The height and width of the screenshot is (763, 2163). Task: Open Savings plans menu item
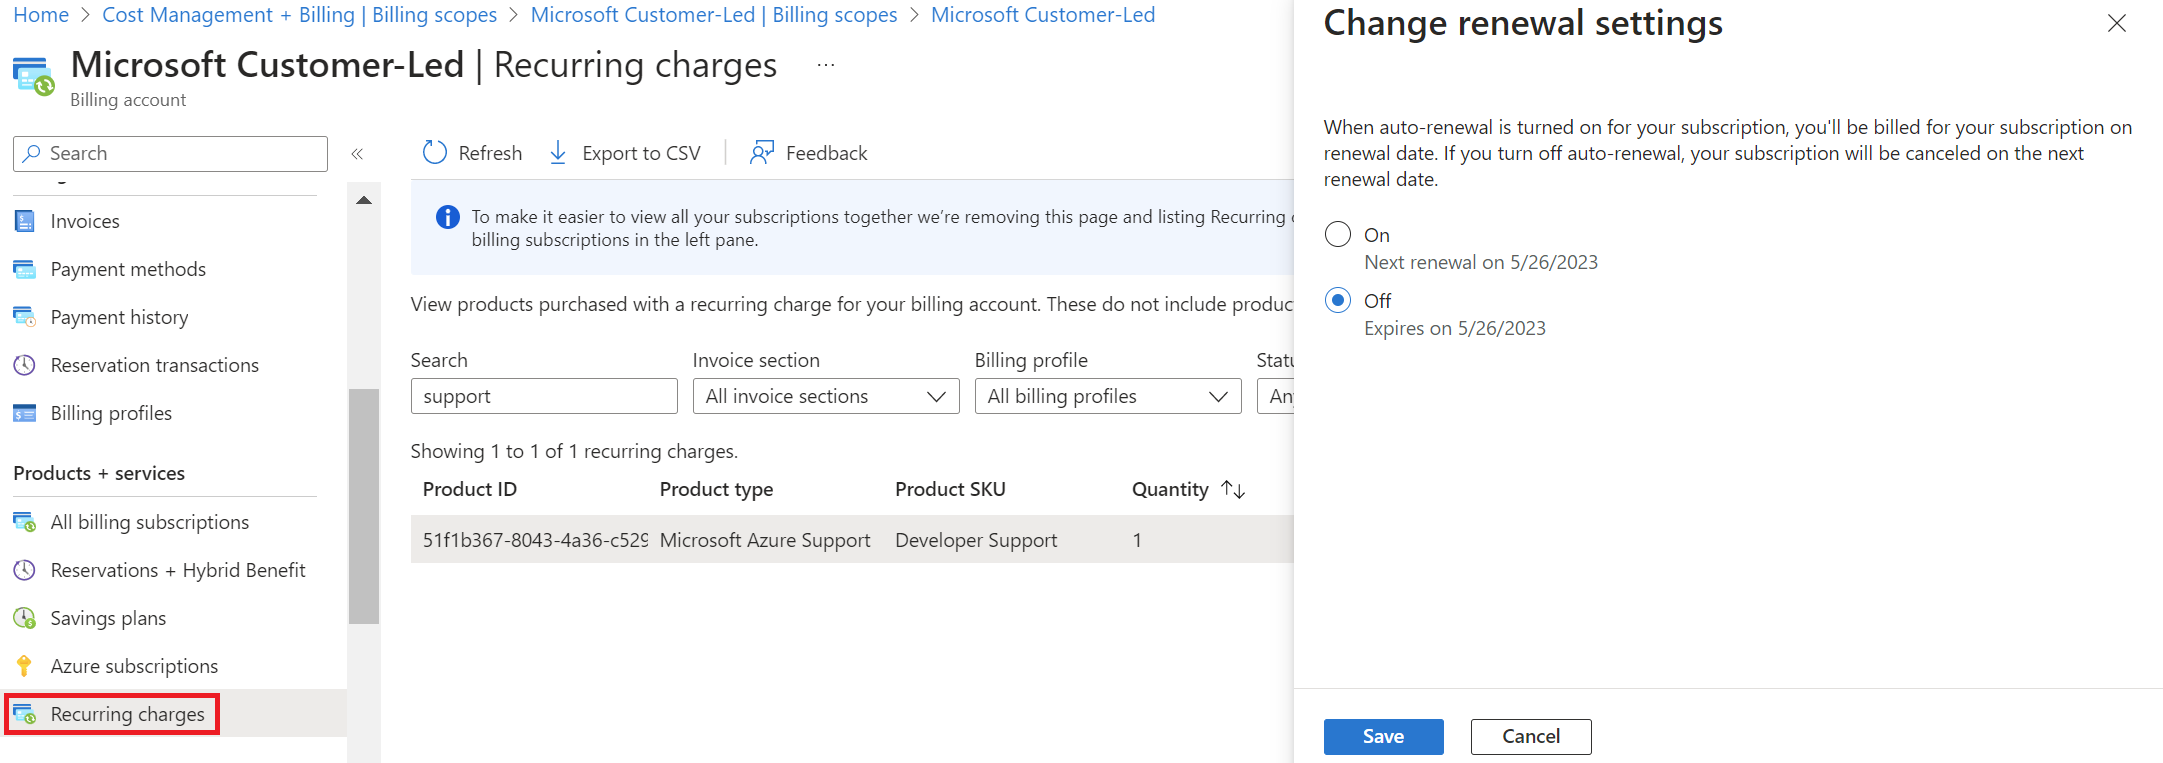click(x=108, y=618)
